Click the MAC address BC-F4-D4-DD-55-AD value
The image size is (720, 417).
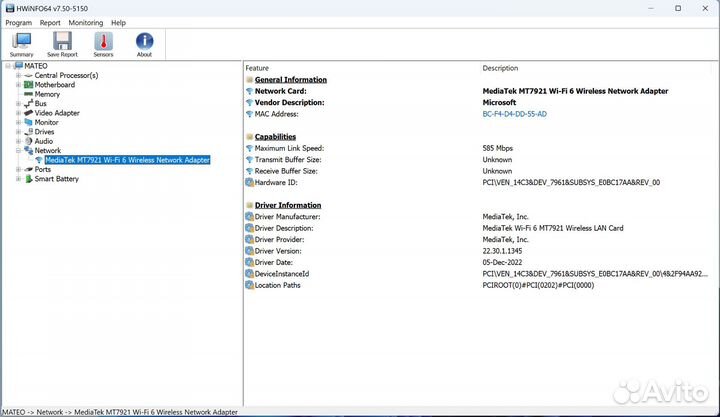(514, 114)
